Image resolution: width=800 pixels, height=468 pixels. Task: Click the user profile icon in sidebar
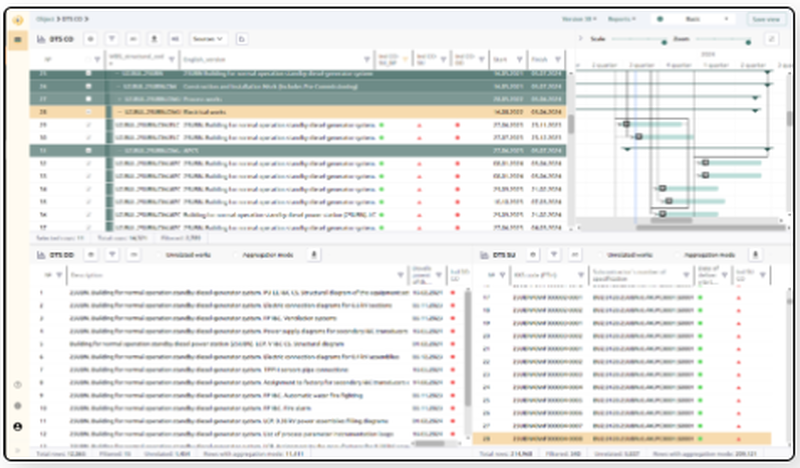click(x=18, y=426)
